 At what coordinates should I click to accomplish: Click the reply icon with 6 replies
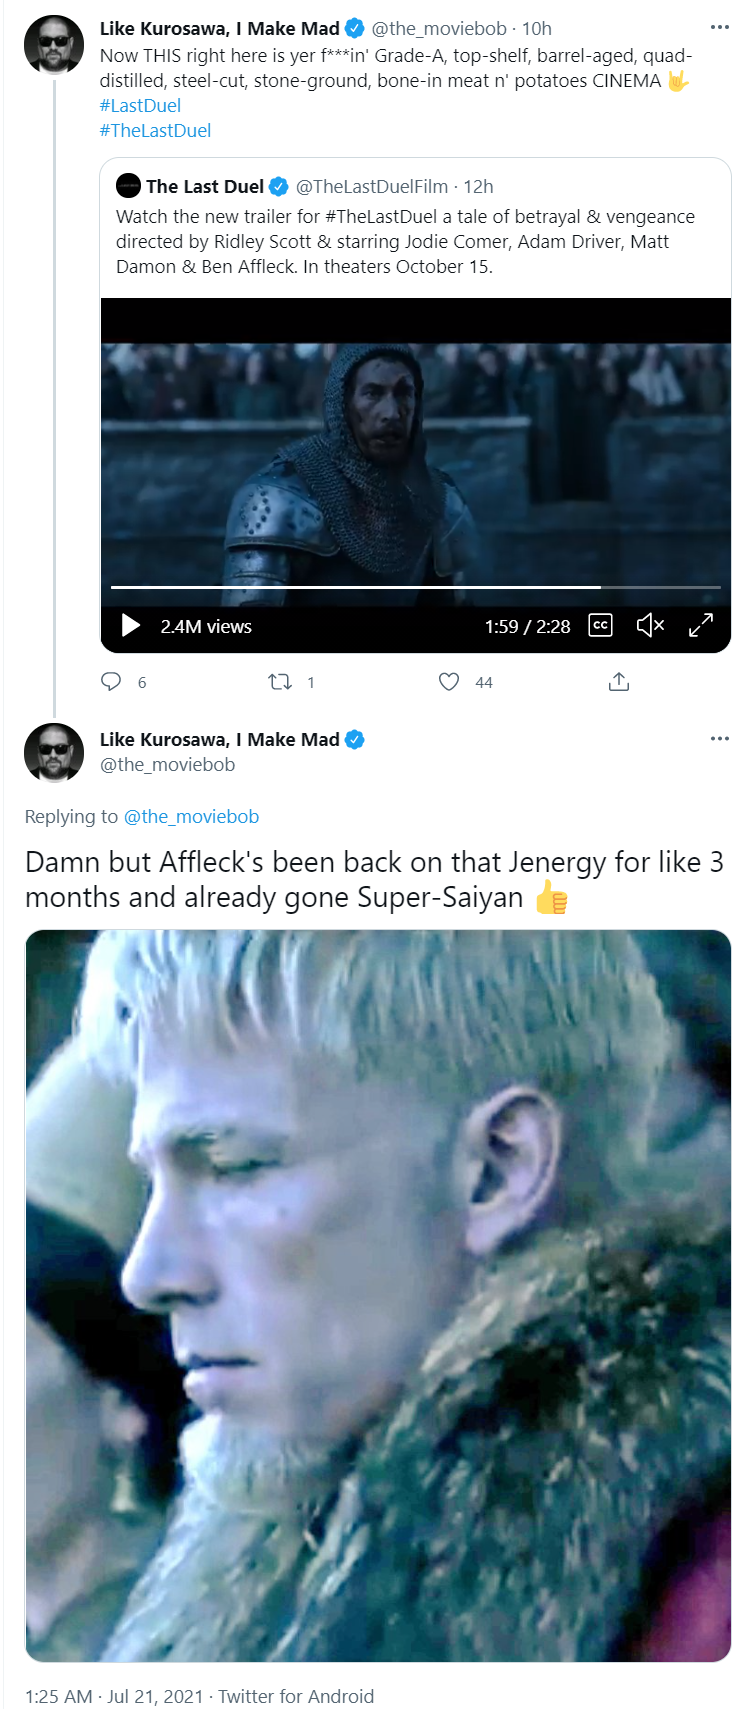coord(111,682)
